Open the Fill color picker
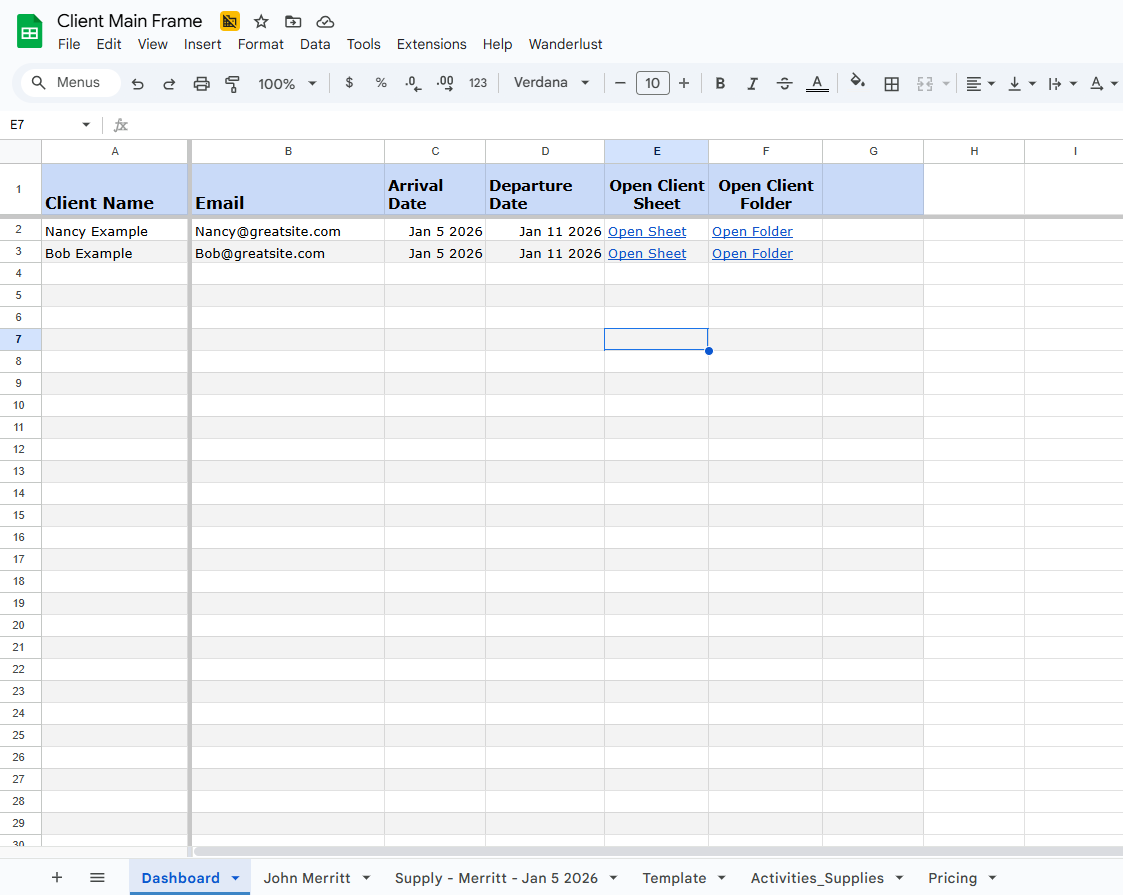The height and width of the screenshot is (895, 1123). (857, 83)
